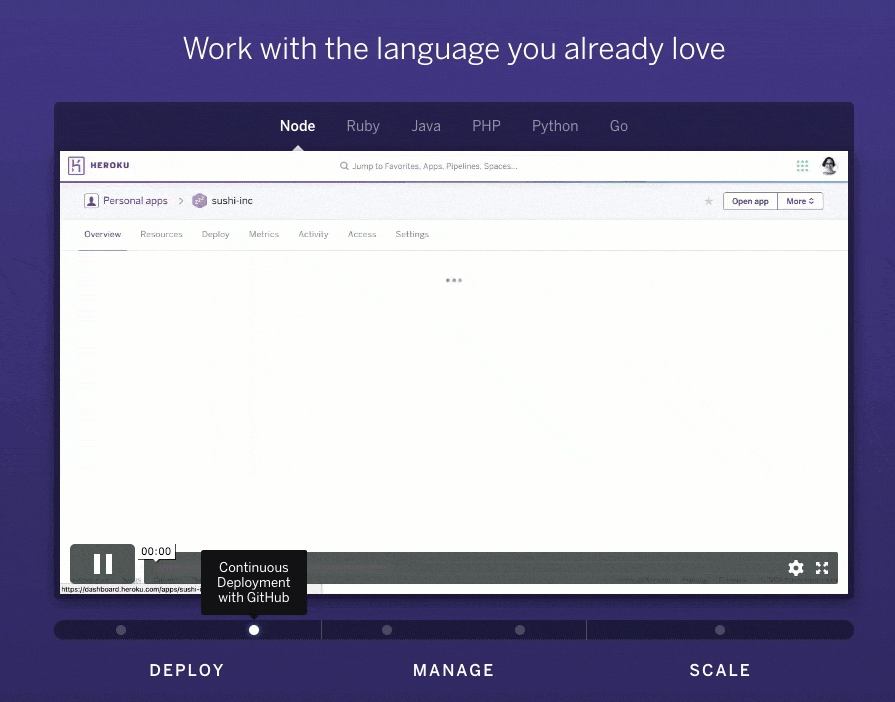The width and height of the screenshot is (895, 702).
Task: Expand the More dropdown
Action: 800,201
